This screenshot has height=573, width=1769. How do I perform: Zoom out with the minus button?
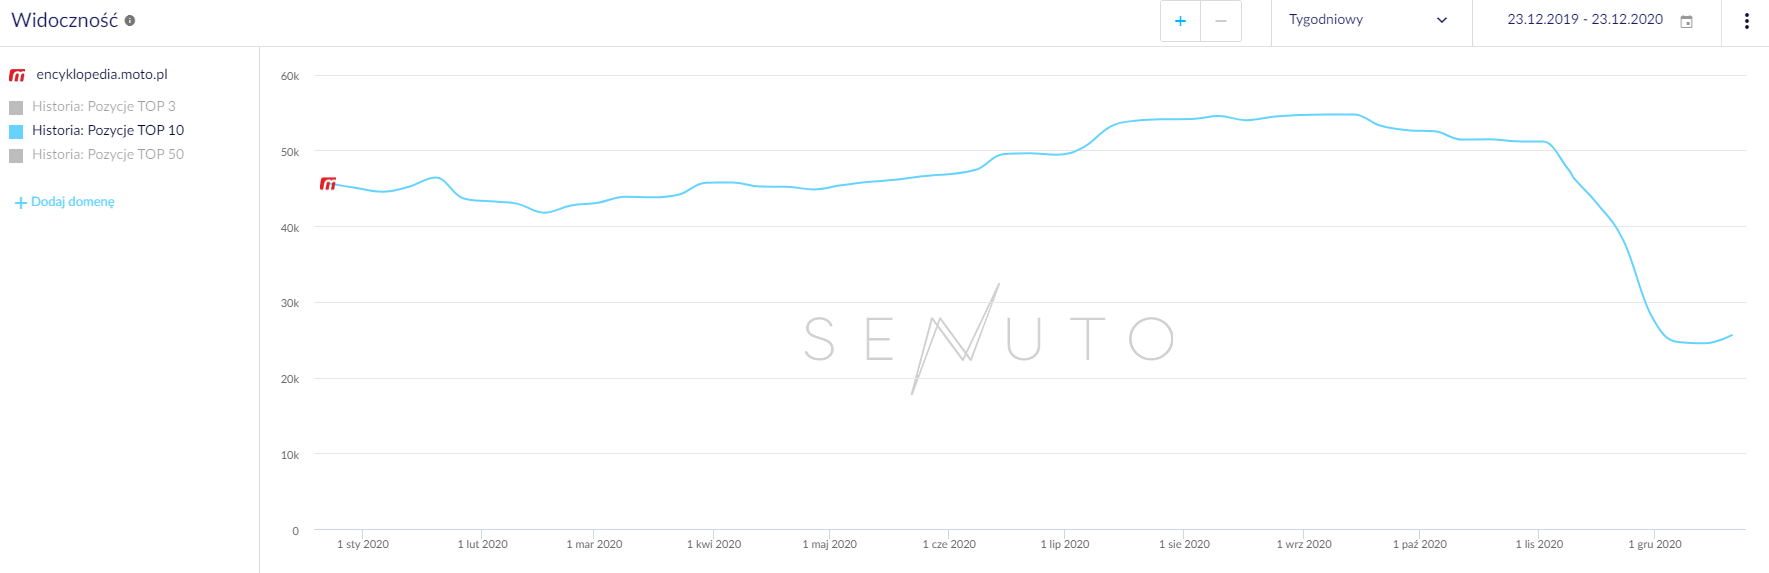1221,21
